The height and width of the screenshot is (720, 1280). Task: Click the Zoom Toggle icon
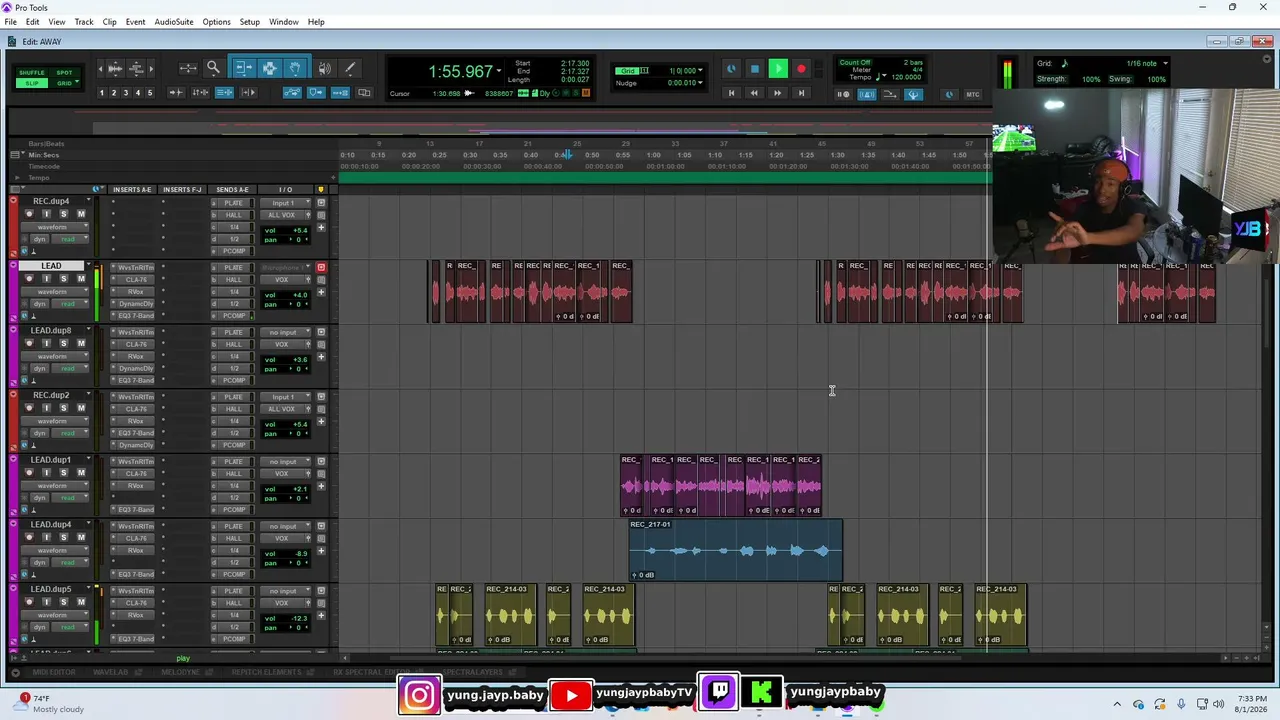(188, 68)
